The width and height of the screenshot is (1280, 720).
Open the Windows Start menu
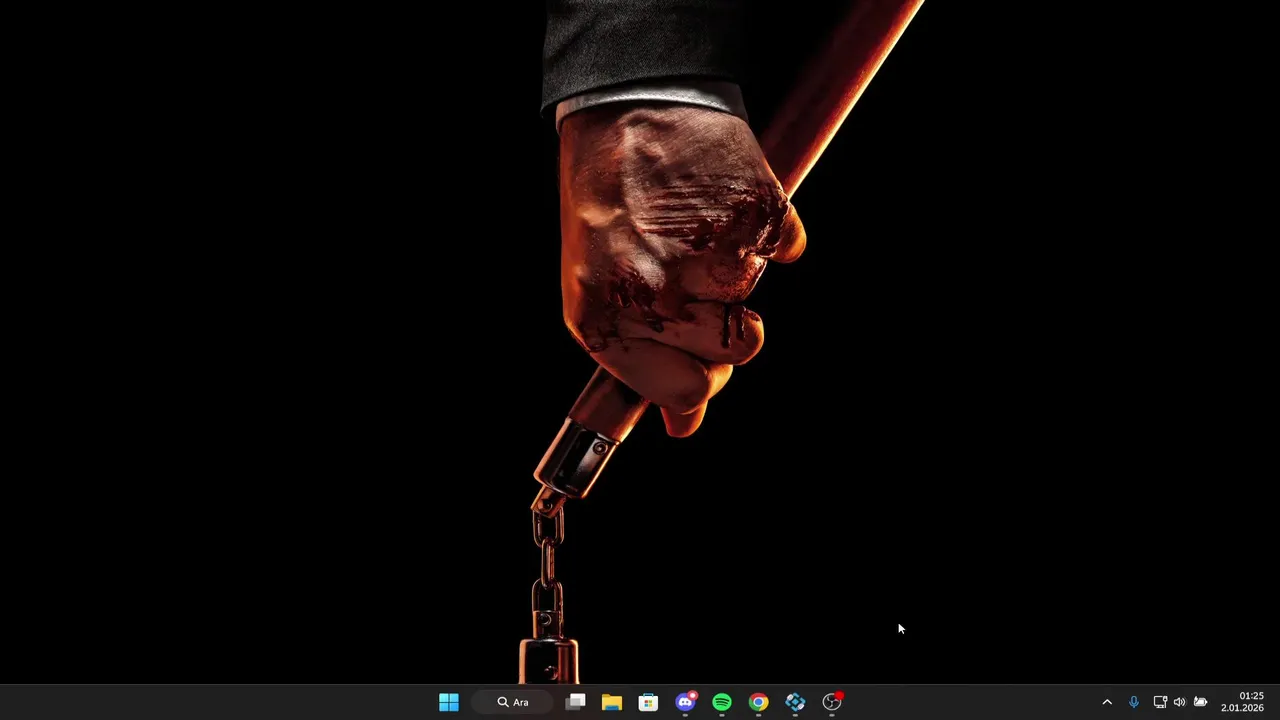click(x=449, y=702)
